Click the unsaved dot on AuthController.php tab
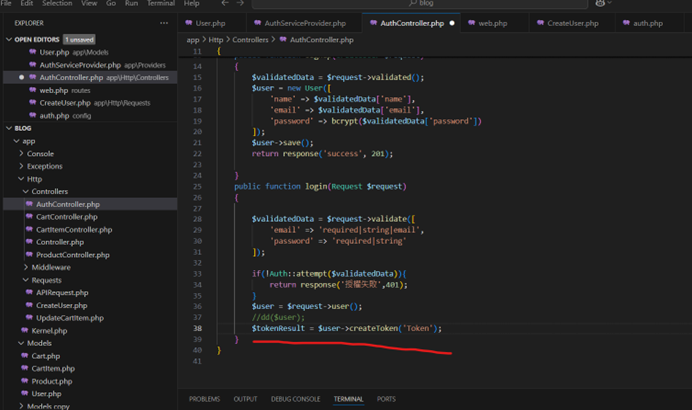This screenshot has width=692, height=410. tap(452, 22)
